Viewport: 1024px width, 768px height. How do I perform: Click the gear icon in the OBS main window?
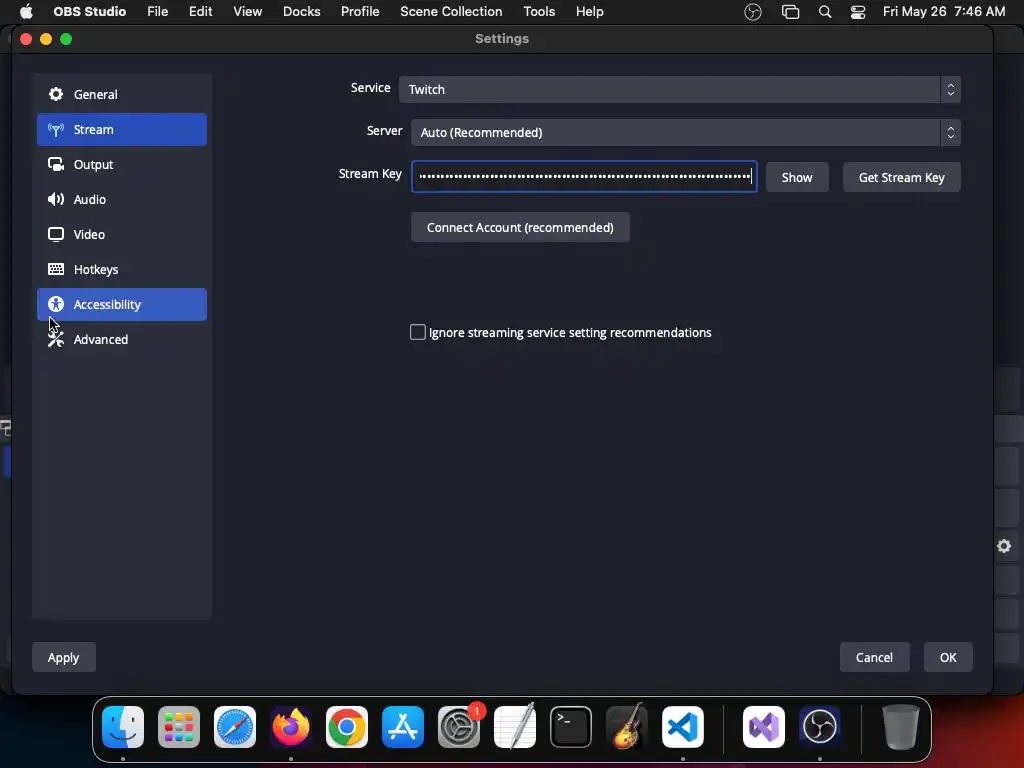(1004, 546)
